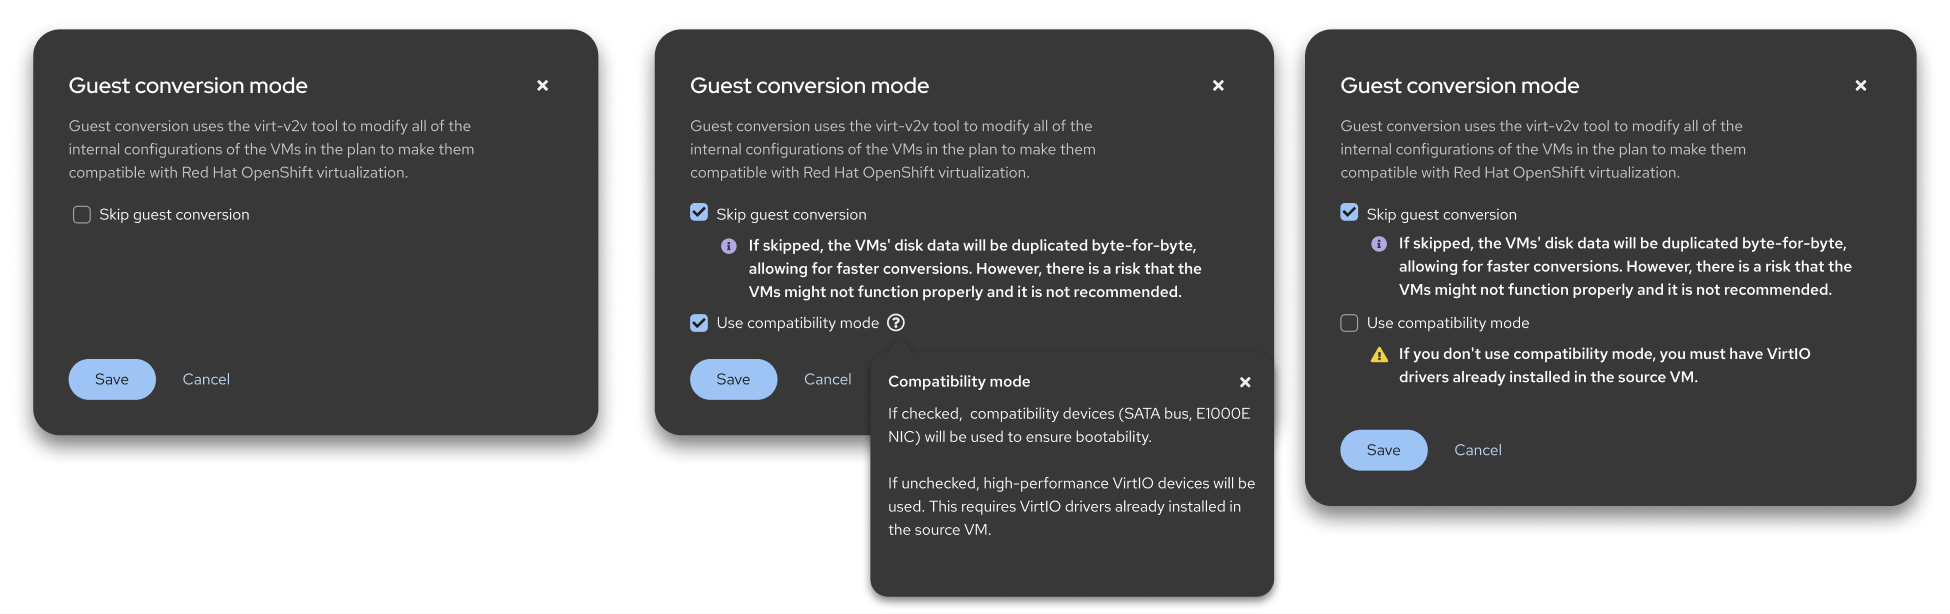Click info icon in dialog with compatibility popover
This screenshot has width=1950, height=614.
tap(729, 246)
